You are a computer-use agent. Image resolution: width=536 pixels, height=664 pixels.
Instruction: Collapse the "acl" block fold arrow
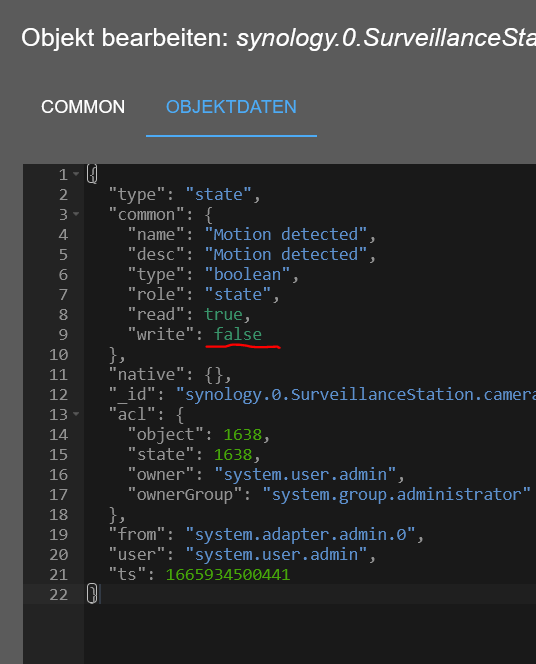point(76,414)
